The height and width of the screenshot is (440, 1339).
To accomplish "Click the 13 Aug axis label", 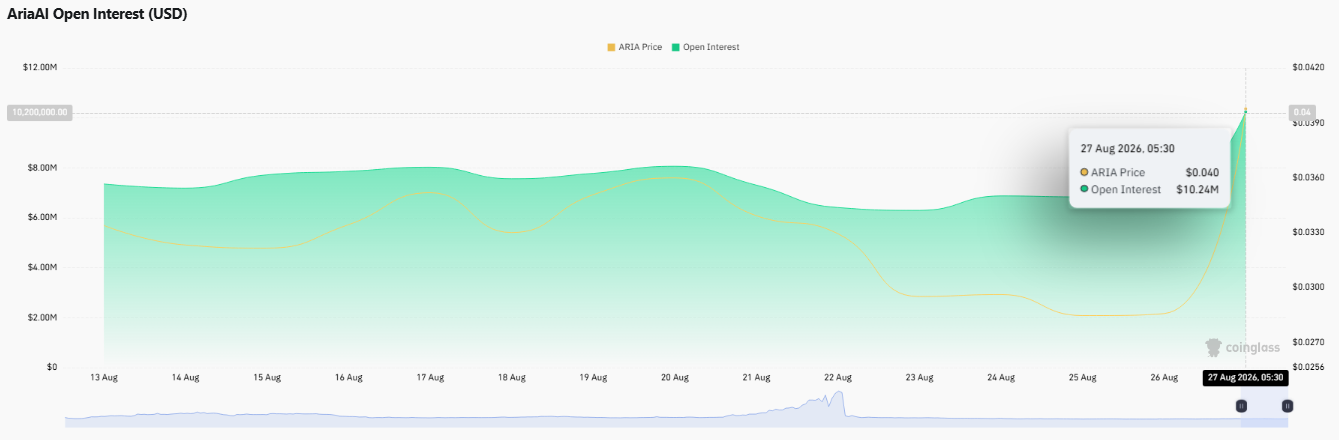I will pyautogui.click(x=104, y=378).
